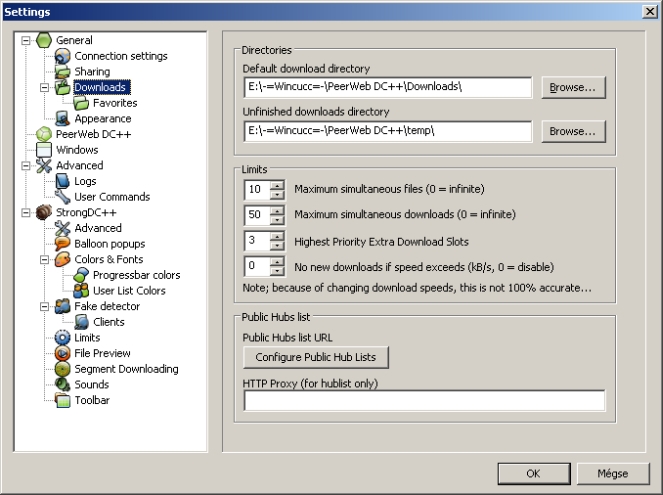Image resolution: width=663 pixels, height=495 pixels.
Task: Collapse the StrongDC++ tree node
Action: click(x=26, y=212)
